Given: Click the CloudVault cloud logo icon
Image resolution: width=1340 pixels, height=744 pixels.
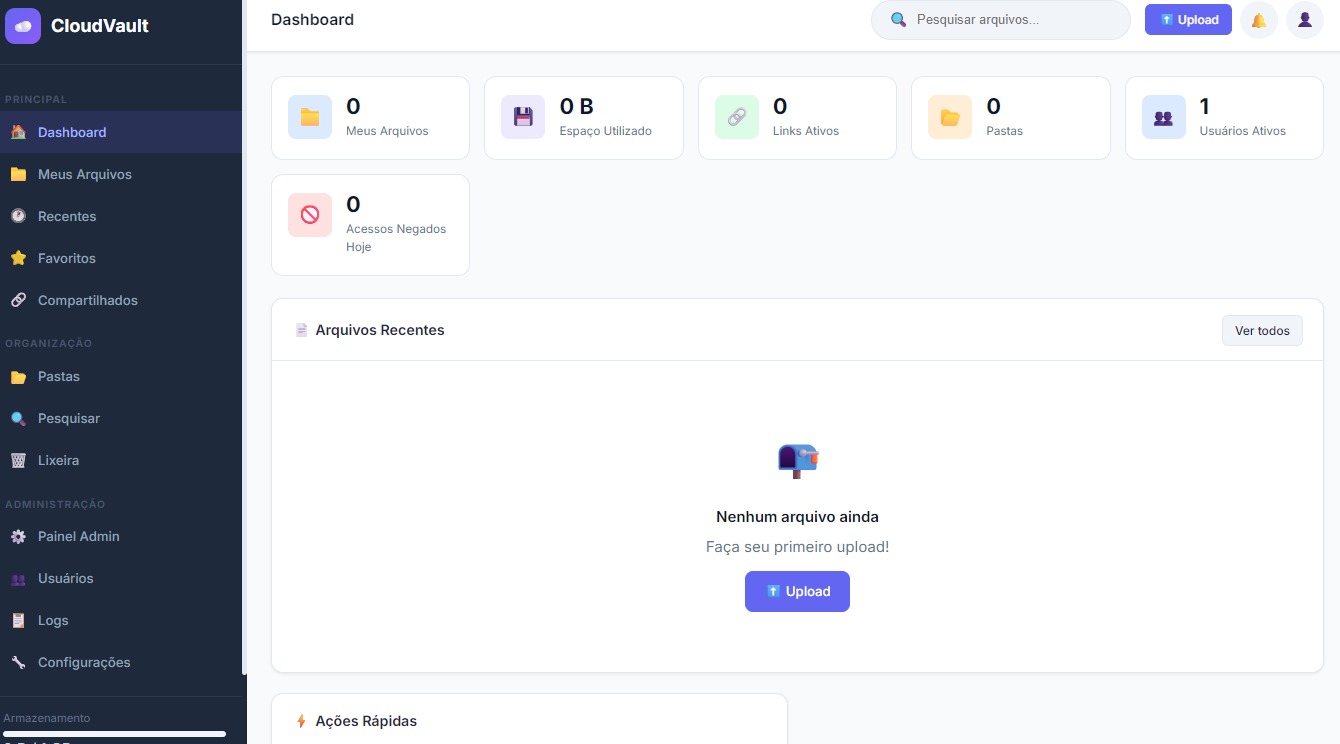Looking at the screenshot, I should click(x=23, y=26).
